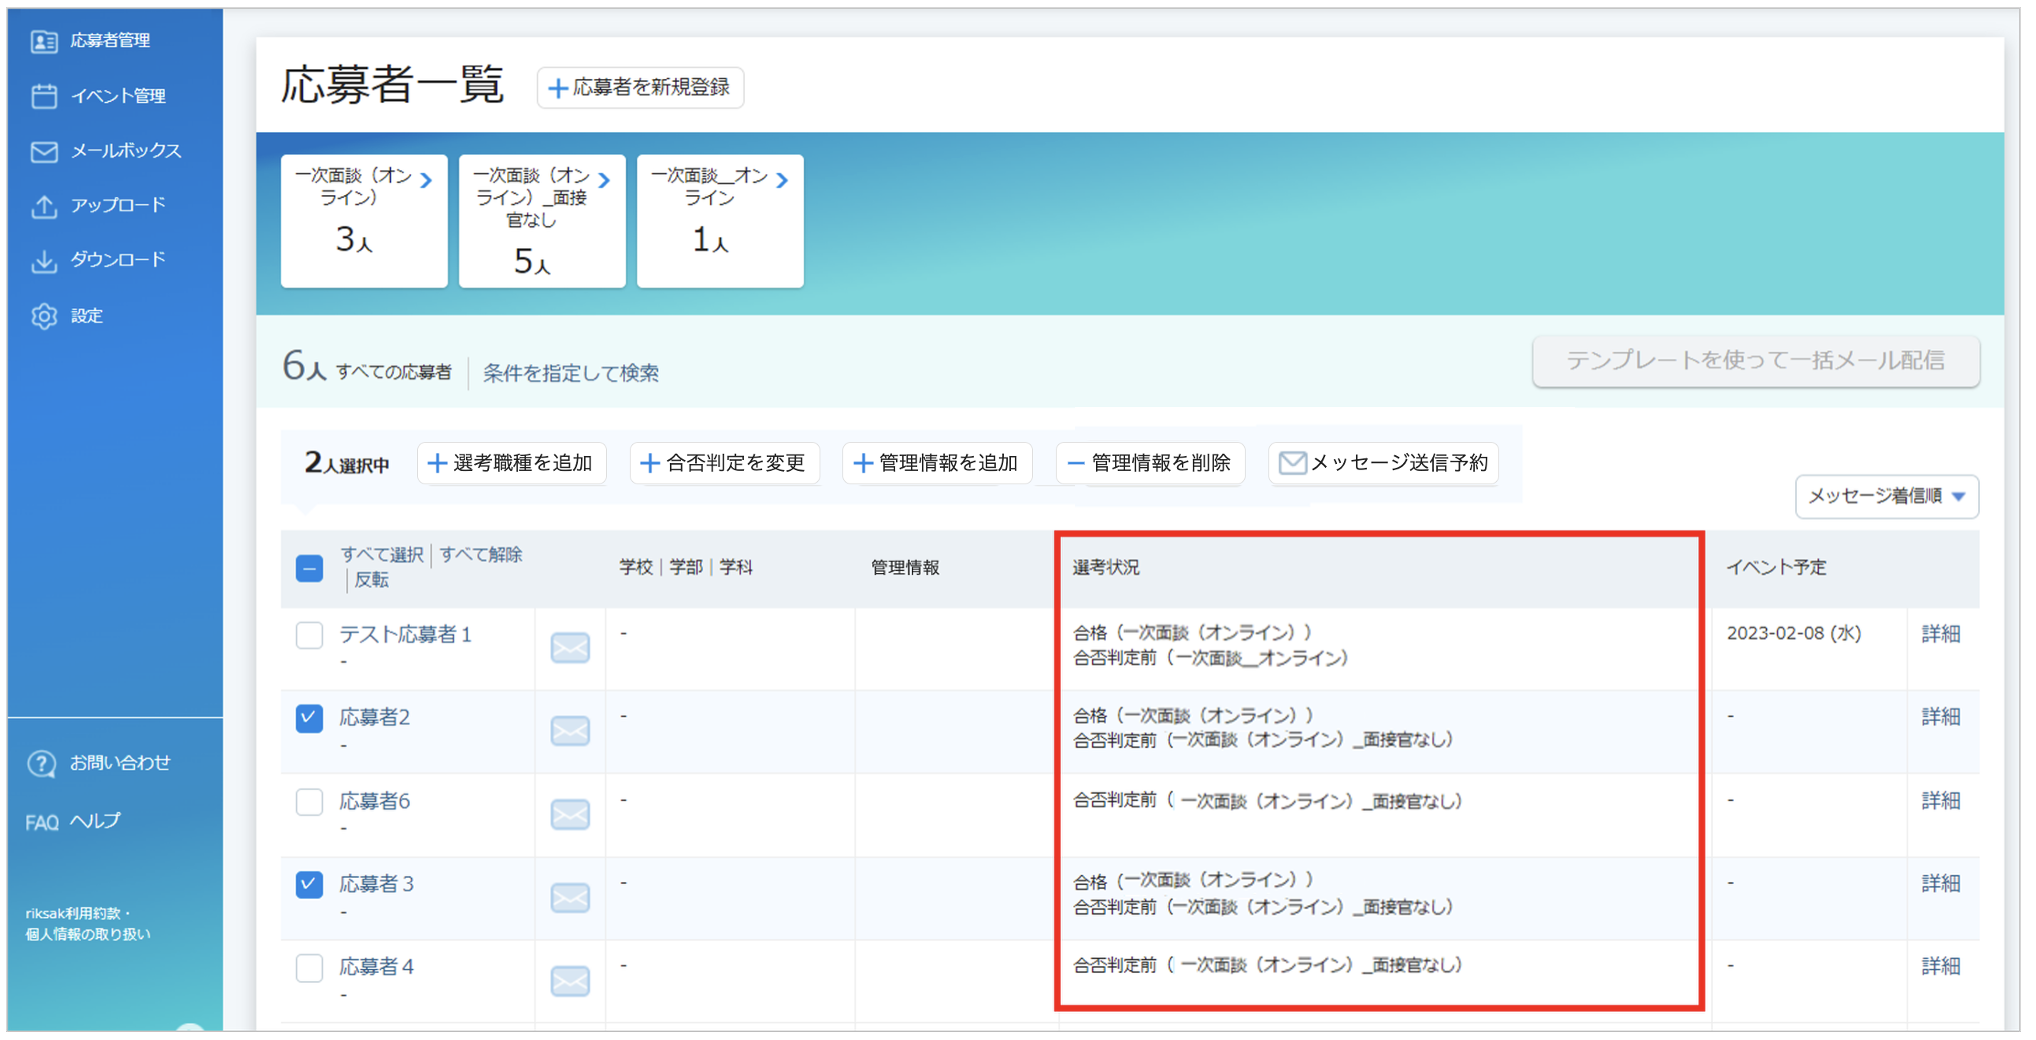Click mail icon next to テスト応募者１
2036x1040 pixels.
click(x=570, y=648)
